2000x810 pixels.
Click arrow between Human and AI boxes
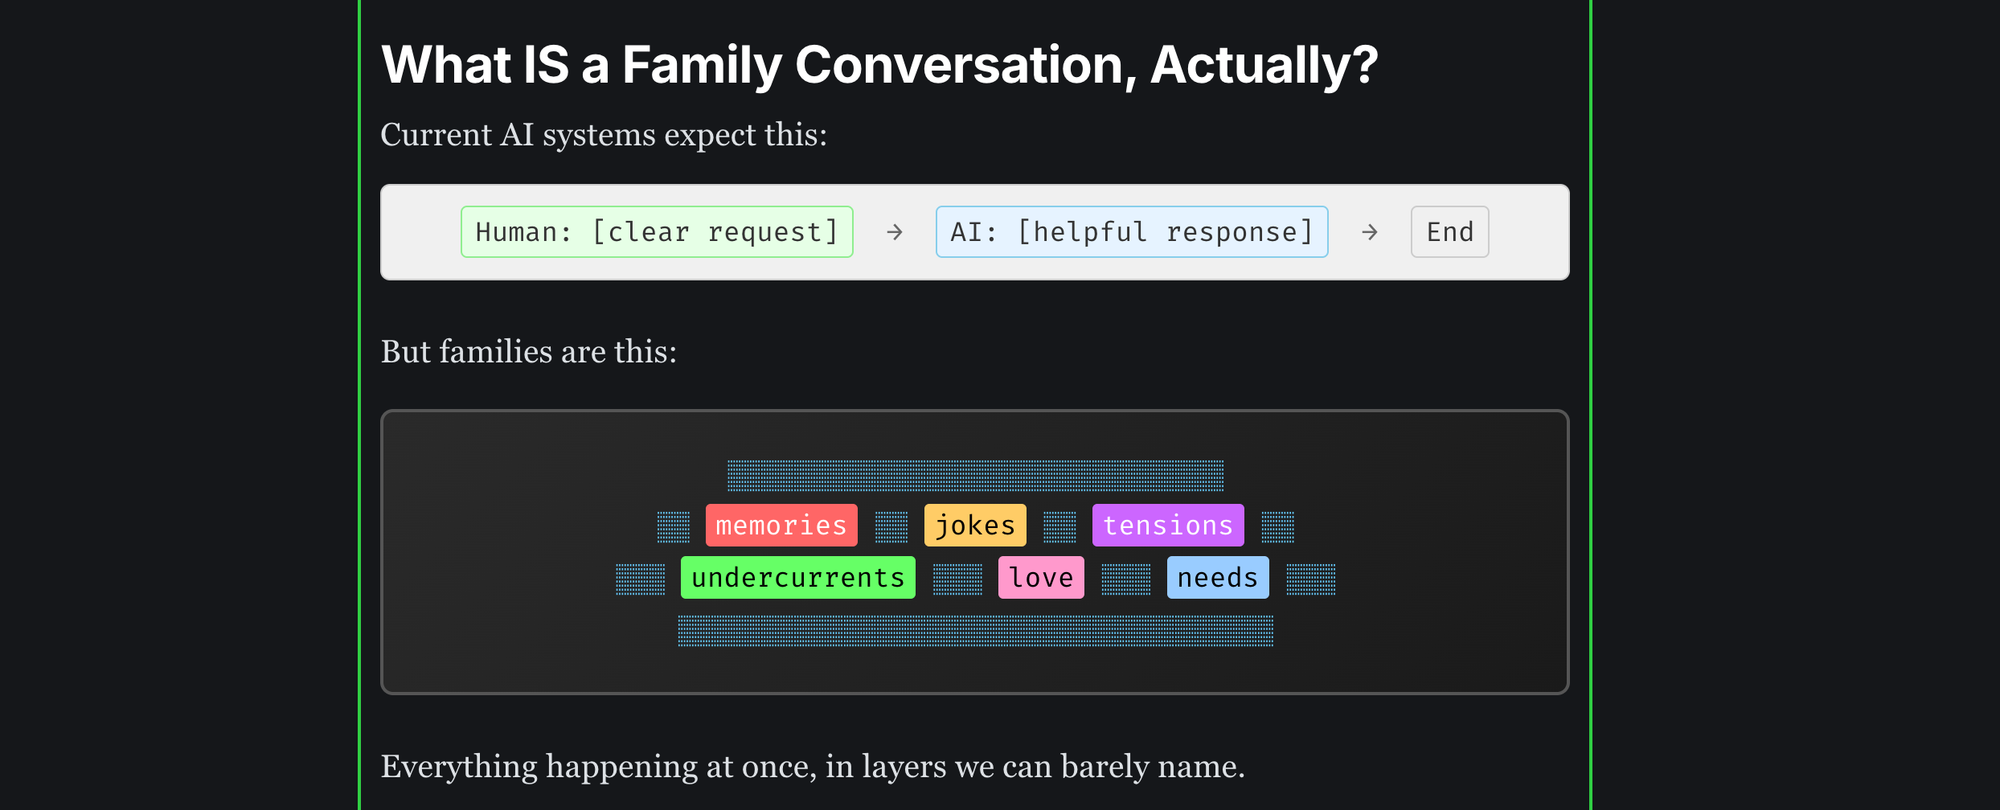click(x=895, y=232)
